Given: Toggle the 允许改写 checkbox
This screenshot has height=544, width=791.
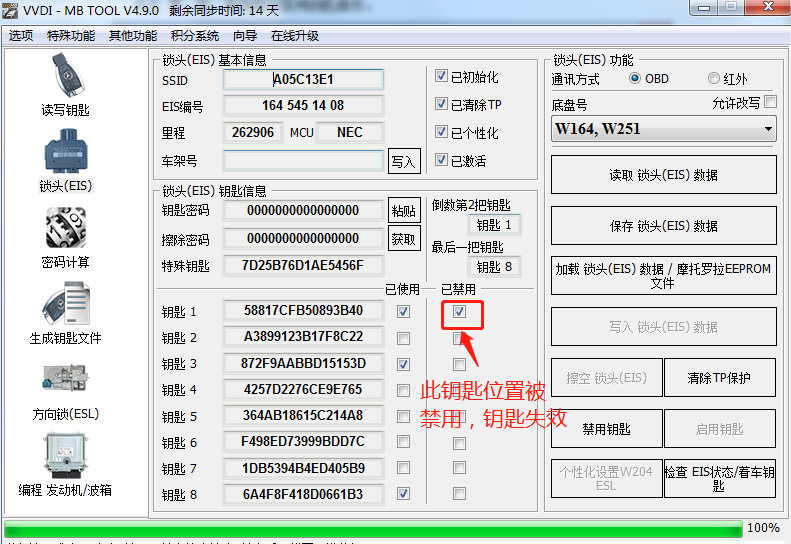Looking at the screenshot, I should point(770,102).
